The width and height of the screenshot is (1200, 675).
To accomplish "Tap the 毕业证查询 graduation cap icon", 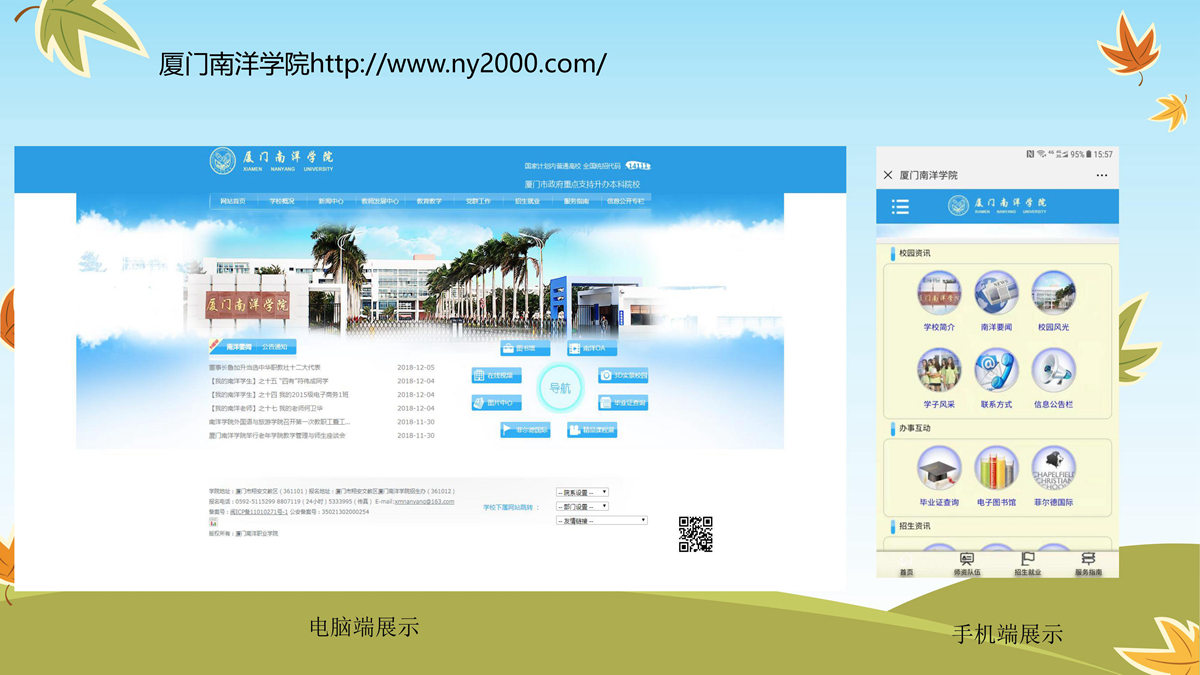I will click(939, 469).
